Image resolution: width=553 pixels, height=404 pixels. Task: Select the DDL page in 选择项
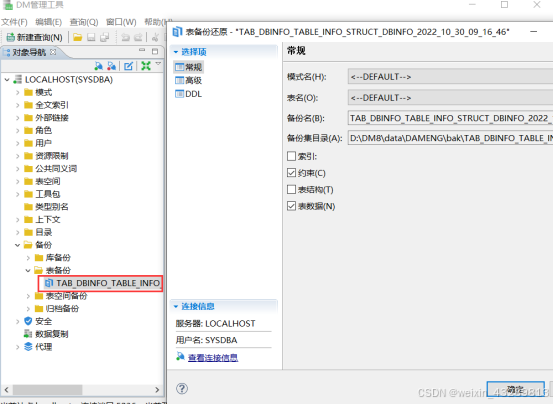coord(189,94)
